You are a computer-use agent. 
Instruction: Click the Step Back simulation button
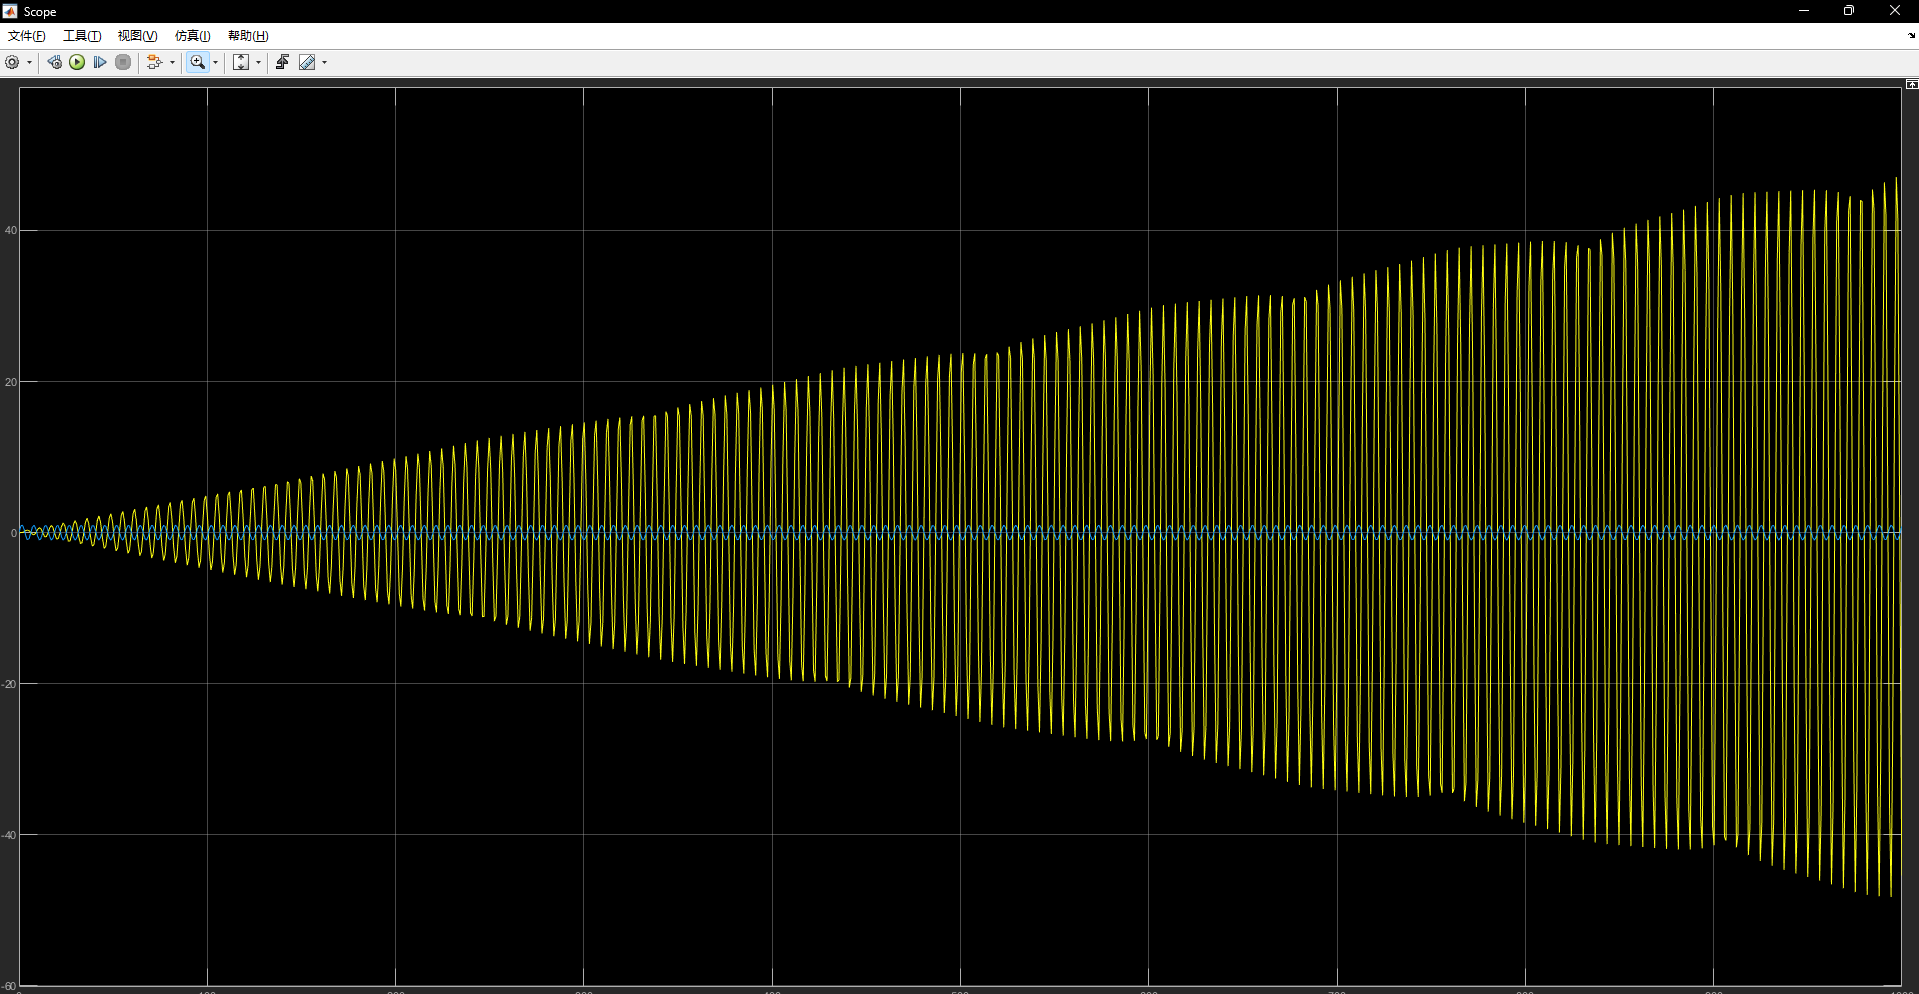(54, 62)
